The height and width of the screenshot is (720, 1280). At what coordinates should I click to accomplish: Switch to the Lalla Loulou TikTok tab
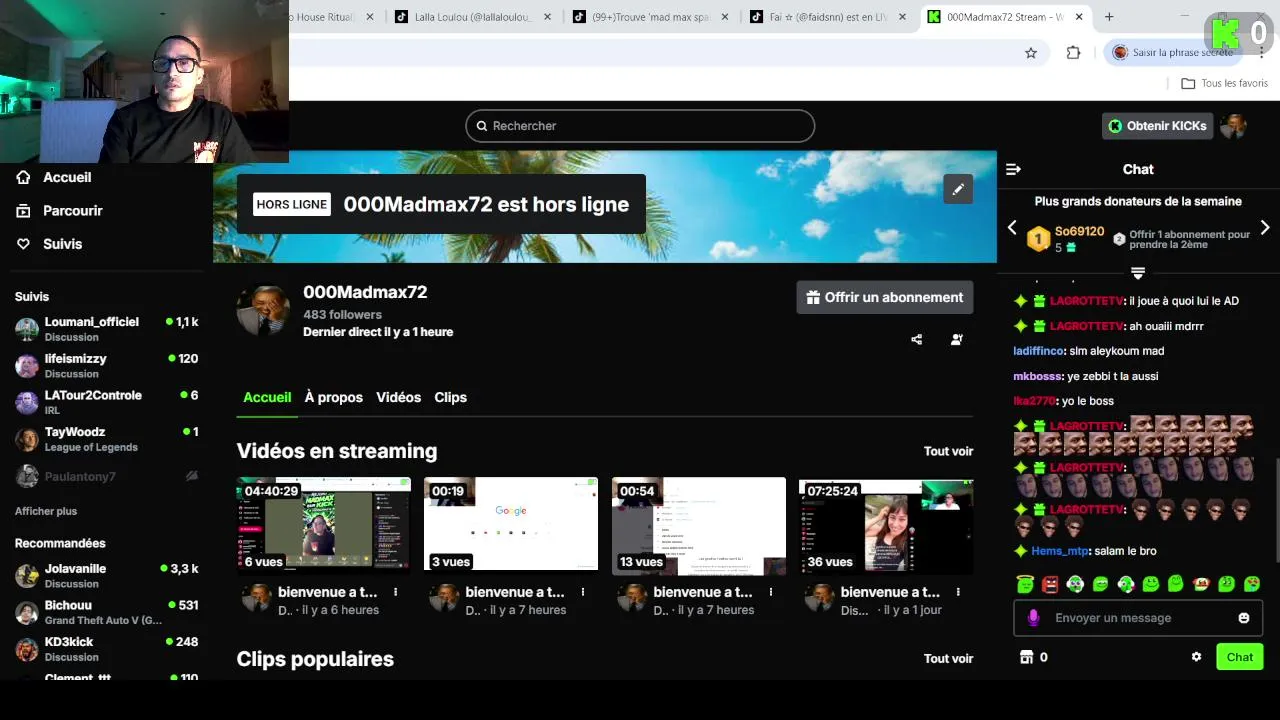474,17
